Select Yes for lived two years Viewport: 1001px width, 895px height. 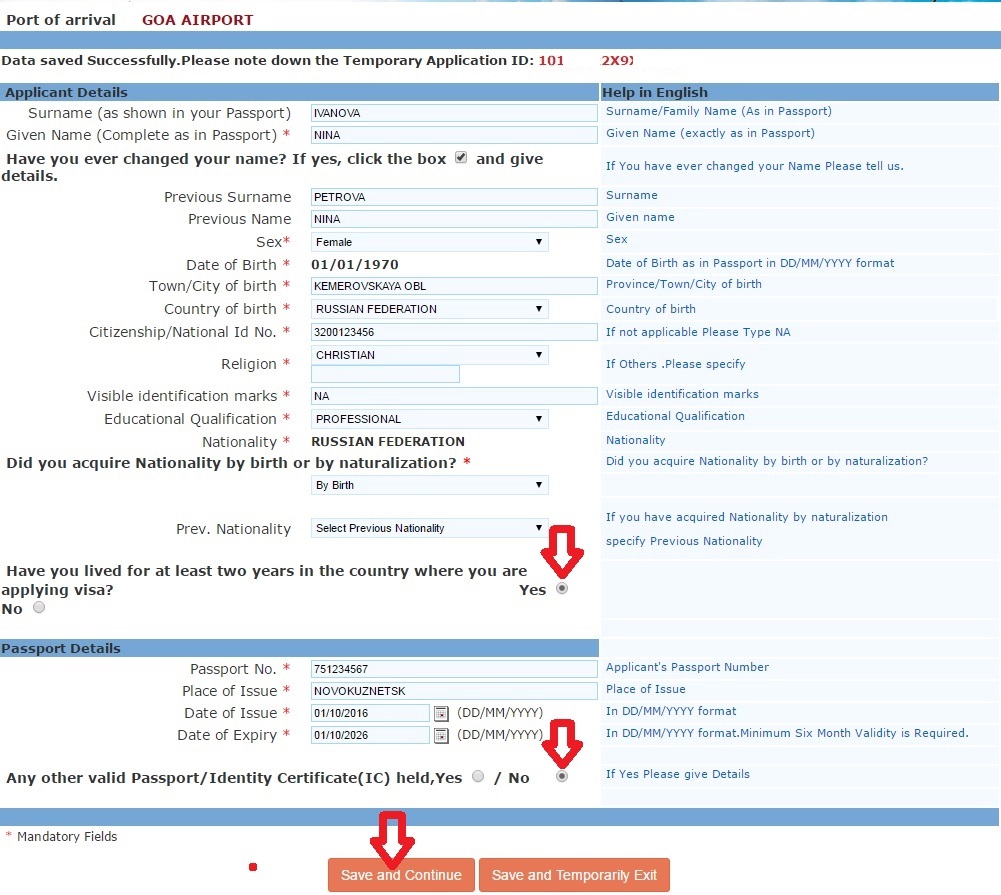point(562,589)
